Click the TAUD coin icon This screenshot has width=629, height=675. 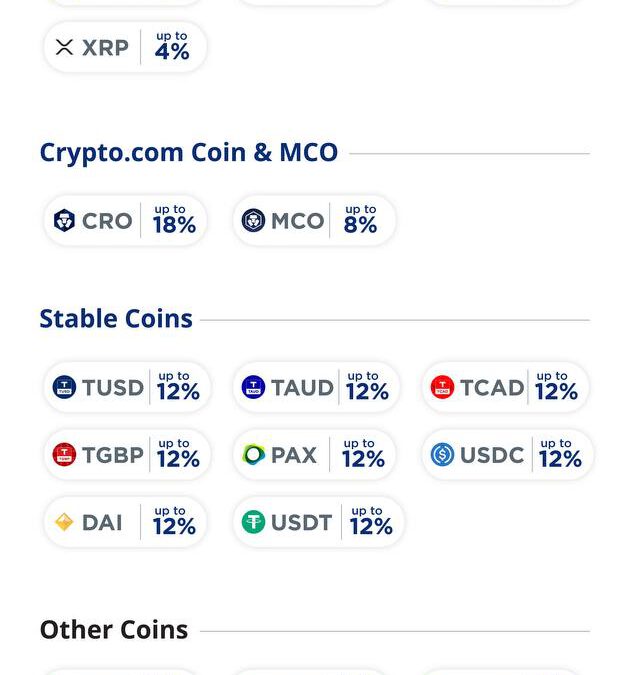point(254,388)
